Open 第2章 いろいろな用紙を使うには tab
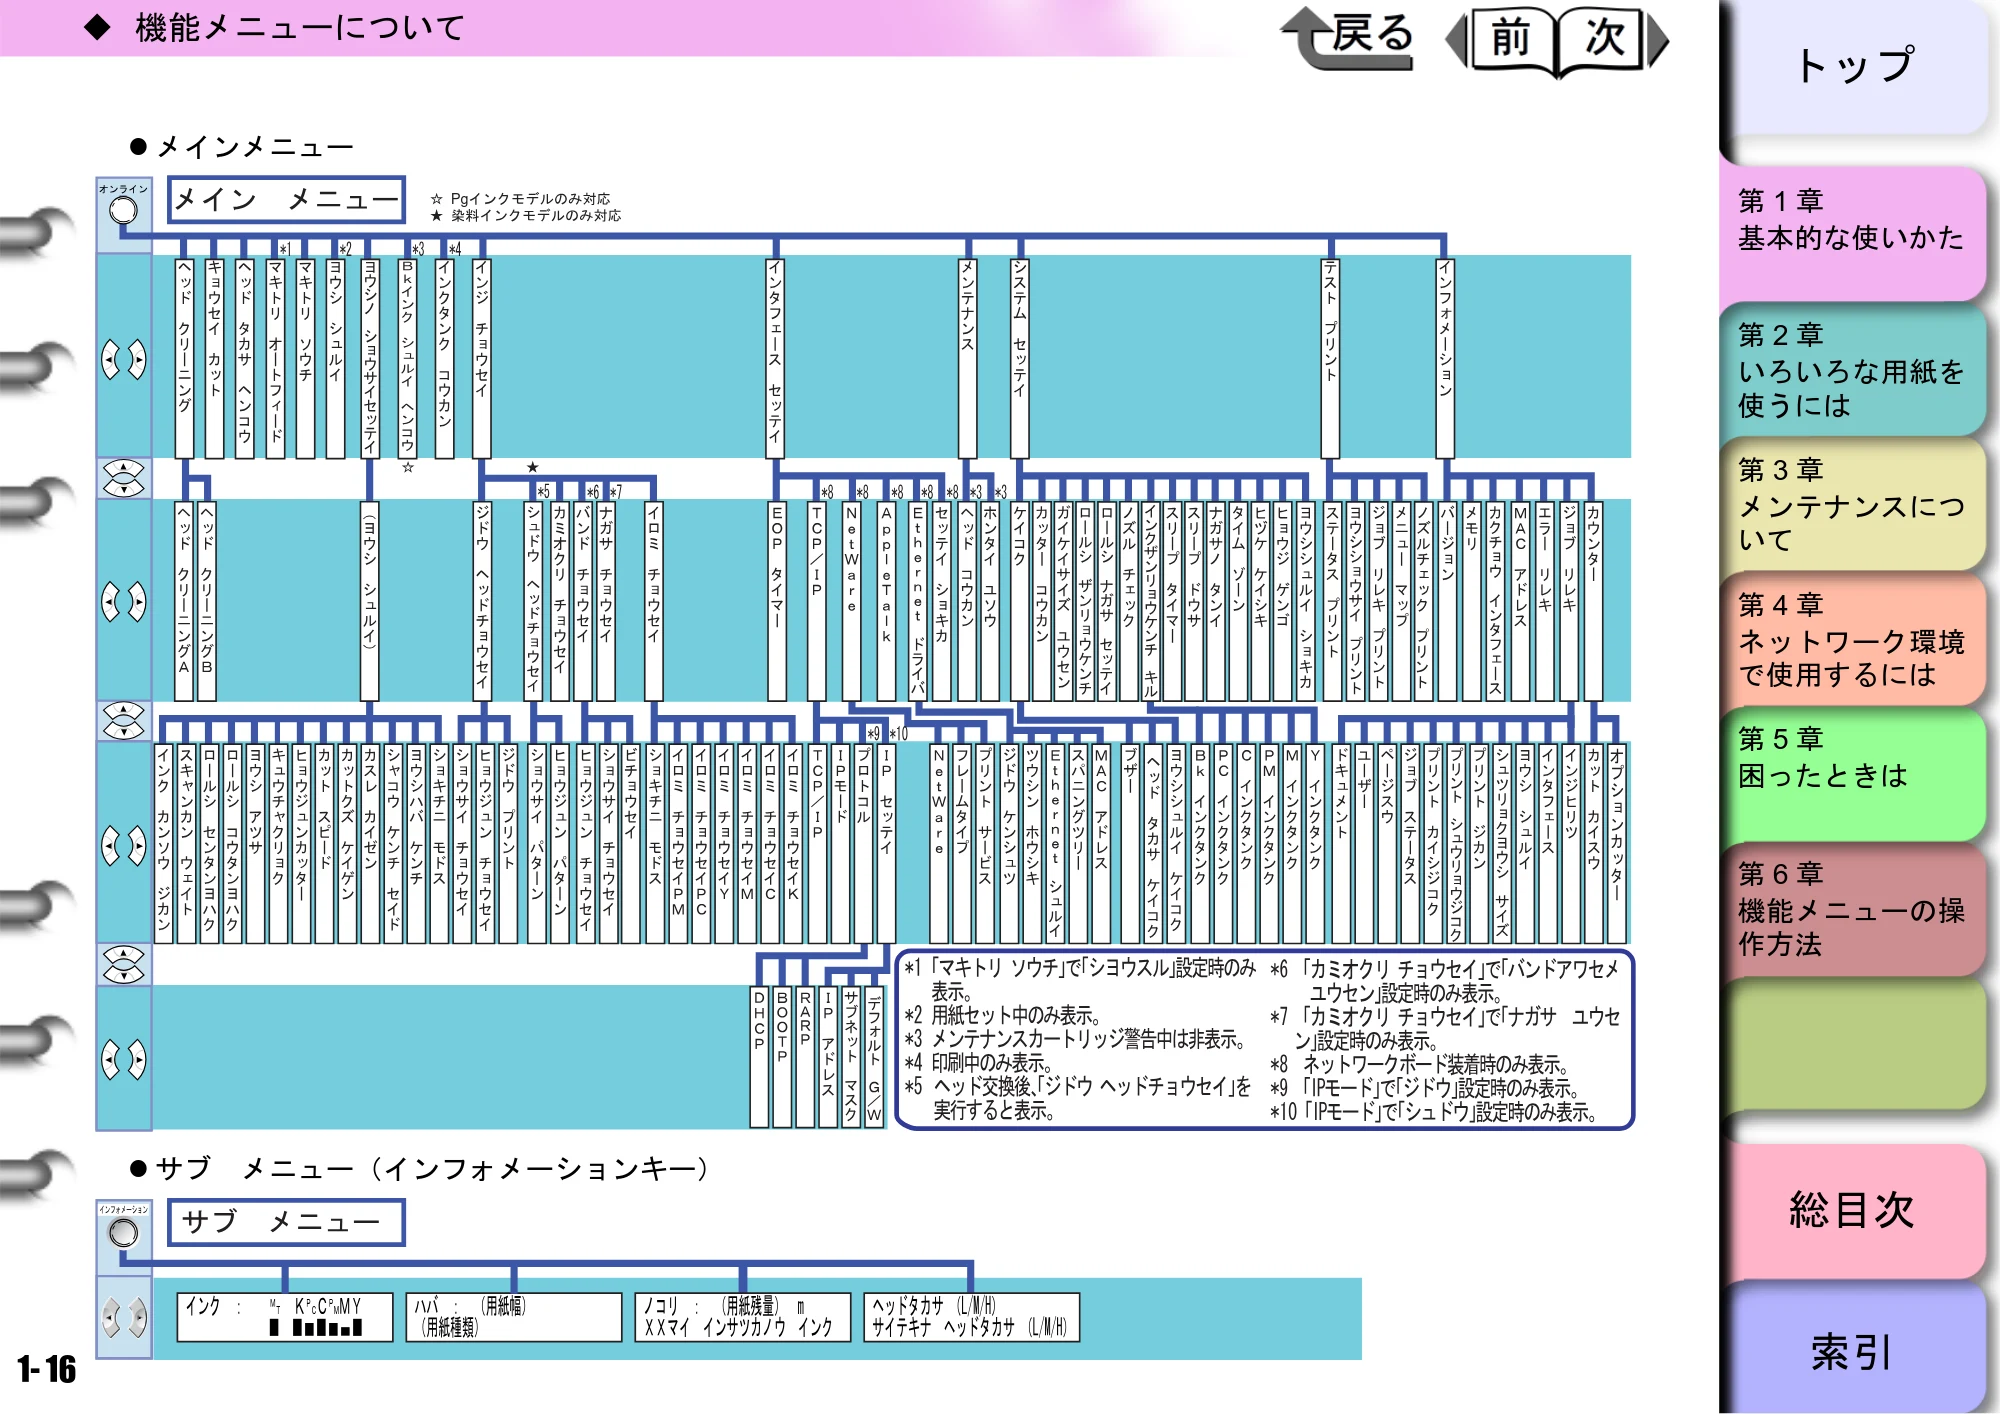This screenshot has width=2000, height=1414. (x=1852, y=370)
